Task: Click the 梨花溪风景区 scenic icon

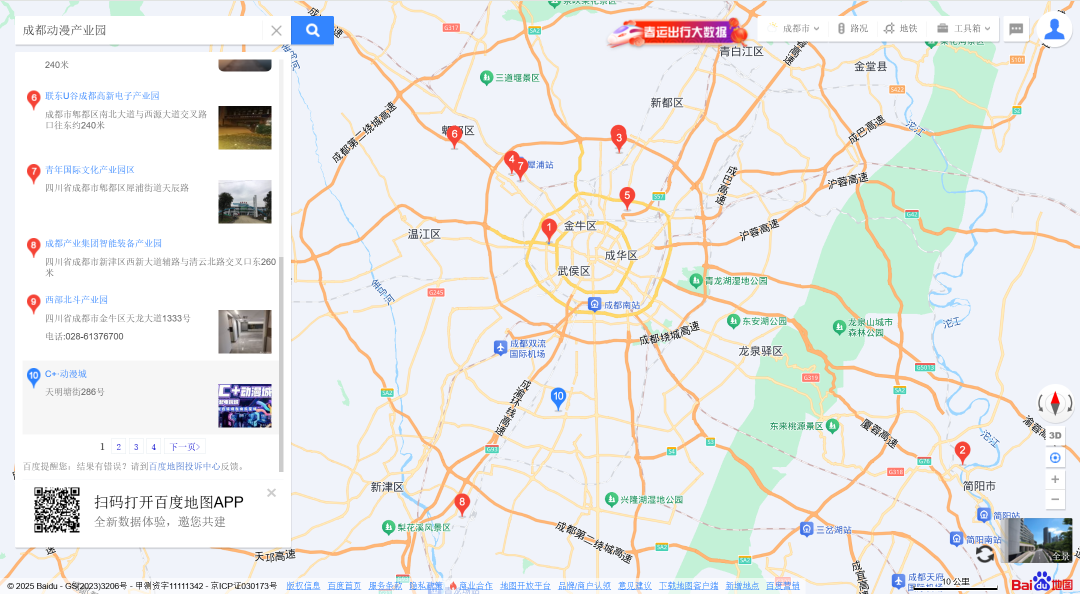Action: [388, 527]
